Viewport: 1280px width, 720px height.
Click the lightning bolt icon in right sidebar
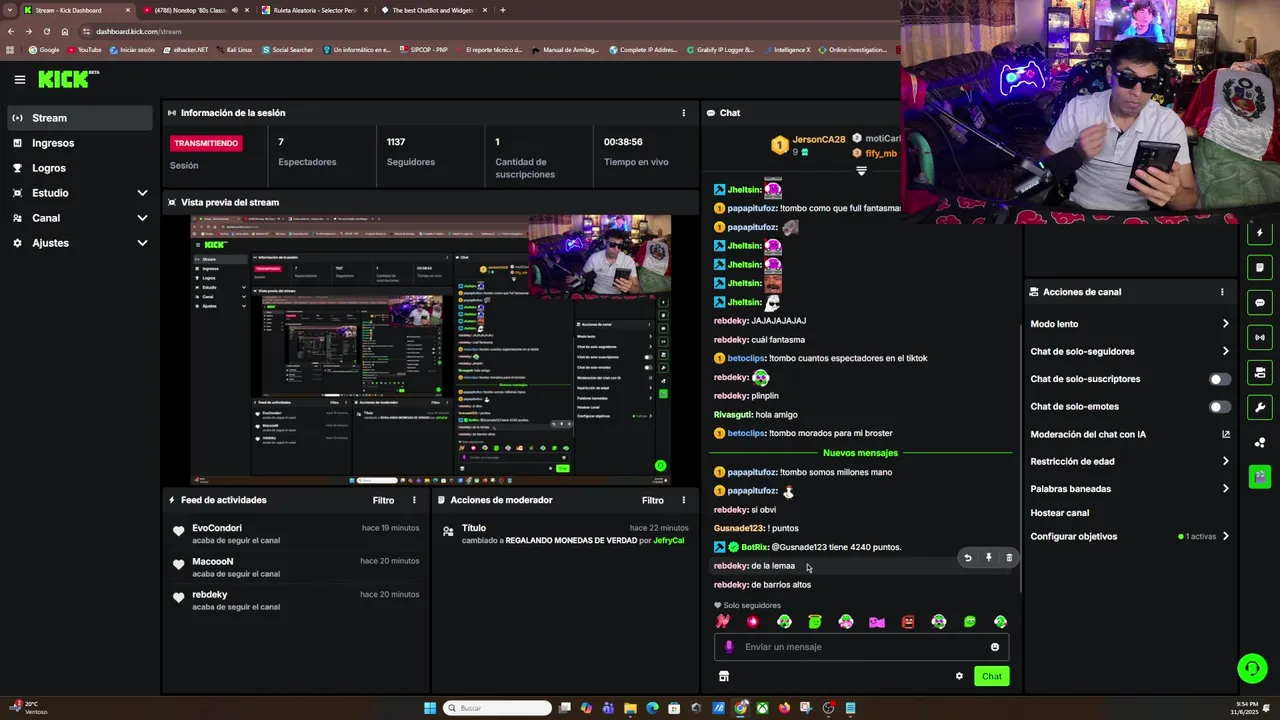(1260, 233)
